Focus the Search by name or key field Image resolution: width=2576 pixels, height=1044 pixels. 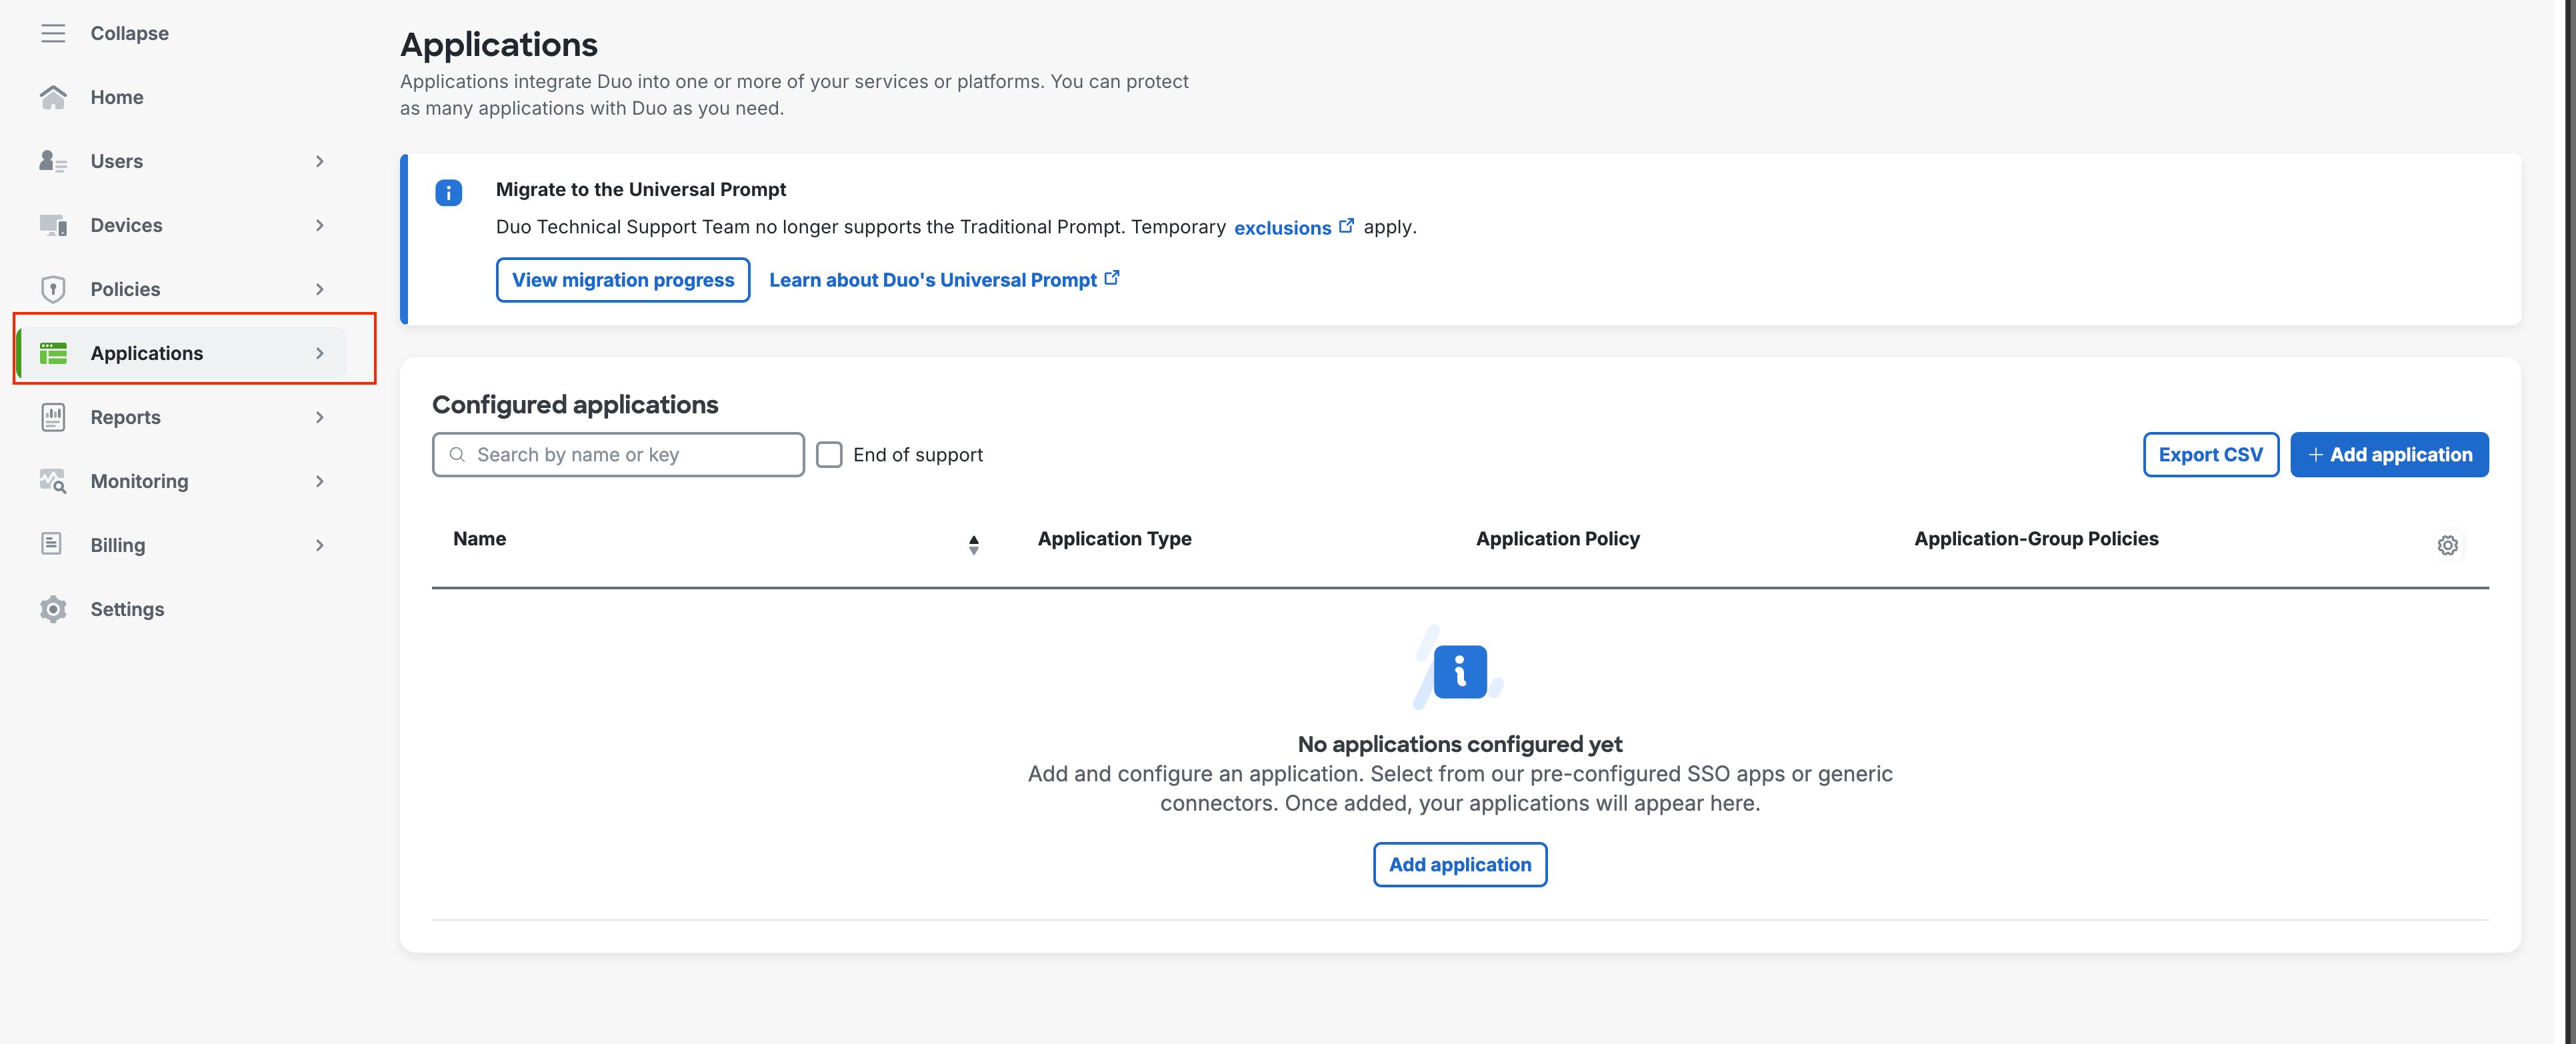(618, 455)
